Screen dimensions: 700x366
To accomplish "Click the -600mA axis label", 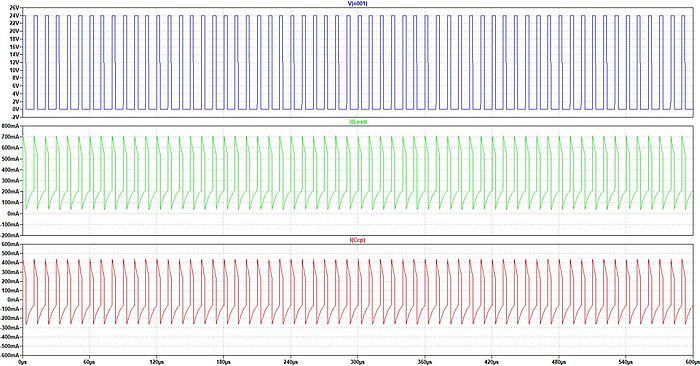I will point(10,355).
